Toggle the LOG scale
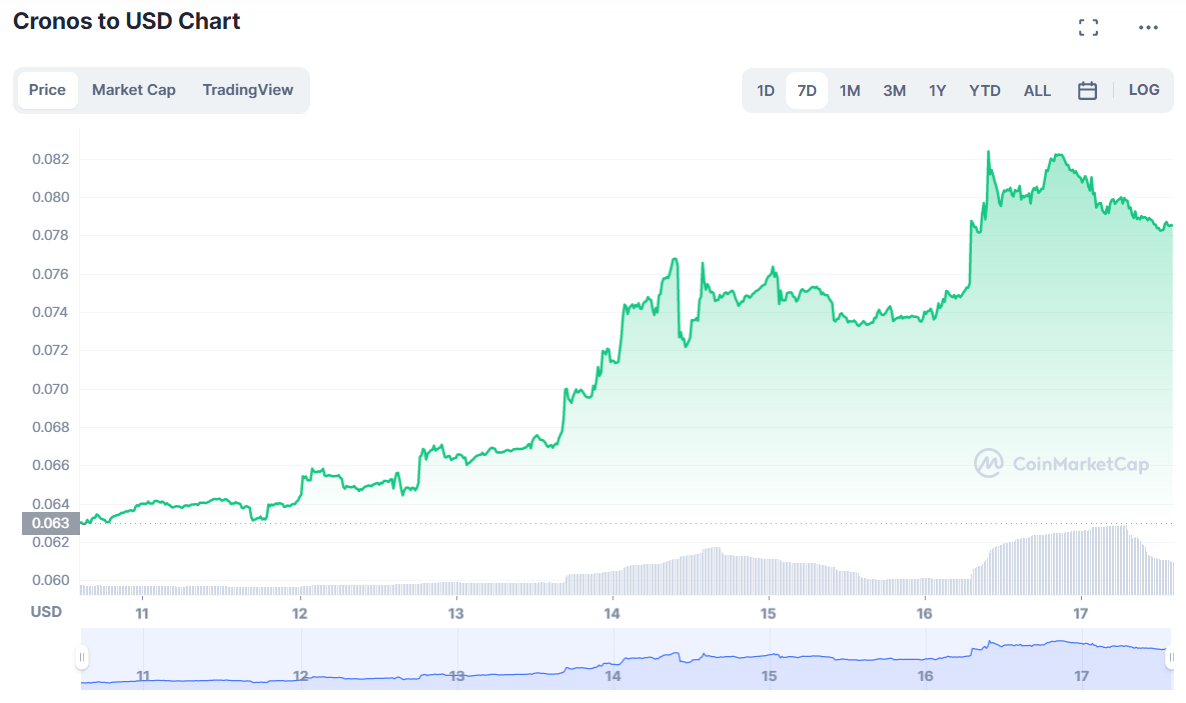This screenshot has height=703, width=1186. click(1144, 90)
